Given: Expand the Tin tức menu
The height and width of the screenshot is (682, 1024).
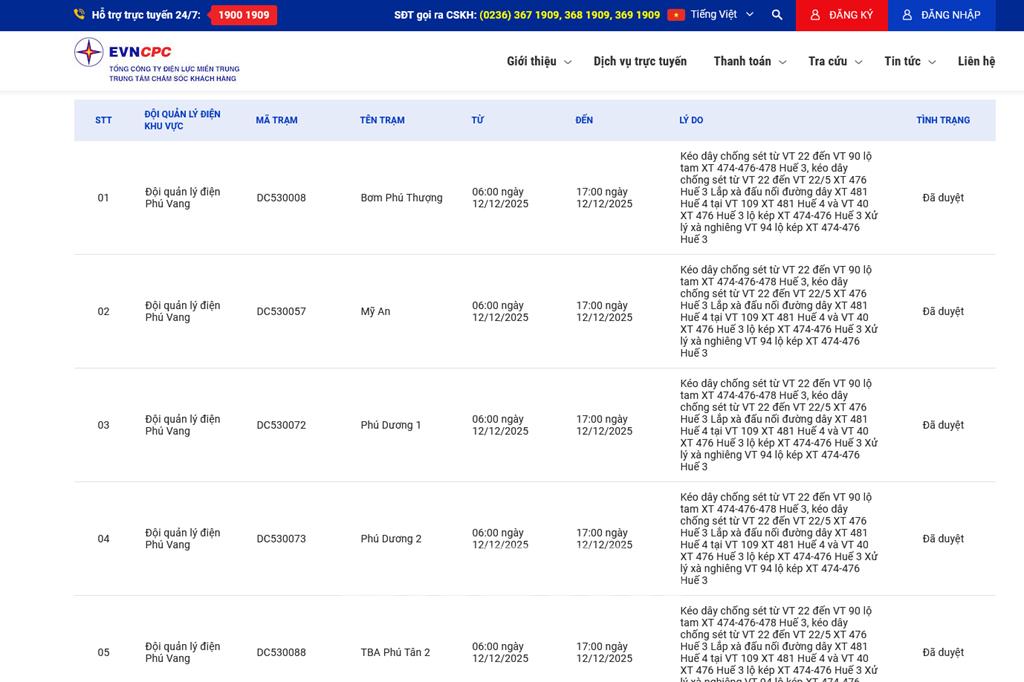Looking at the screenshot, I should tap(909, 61).
